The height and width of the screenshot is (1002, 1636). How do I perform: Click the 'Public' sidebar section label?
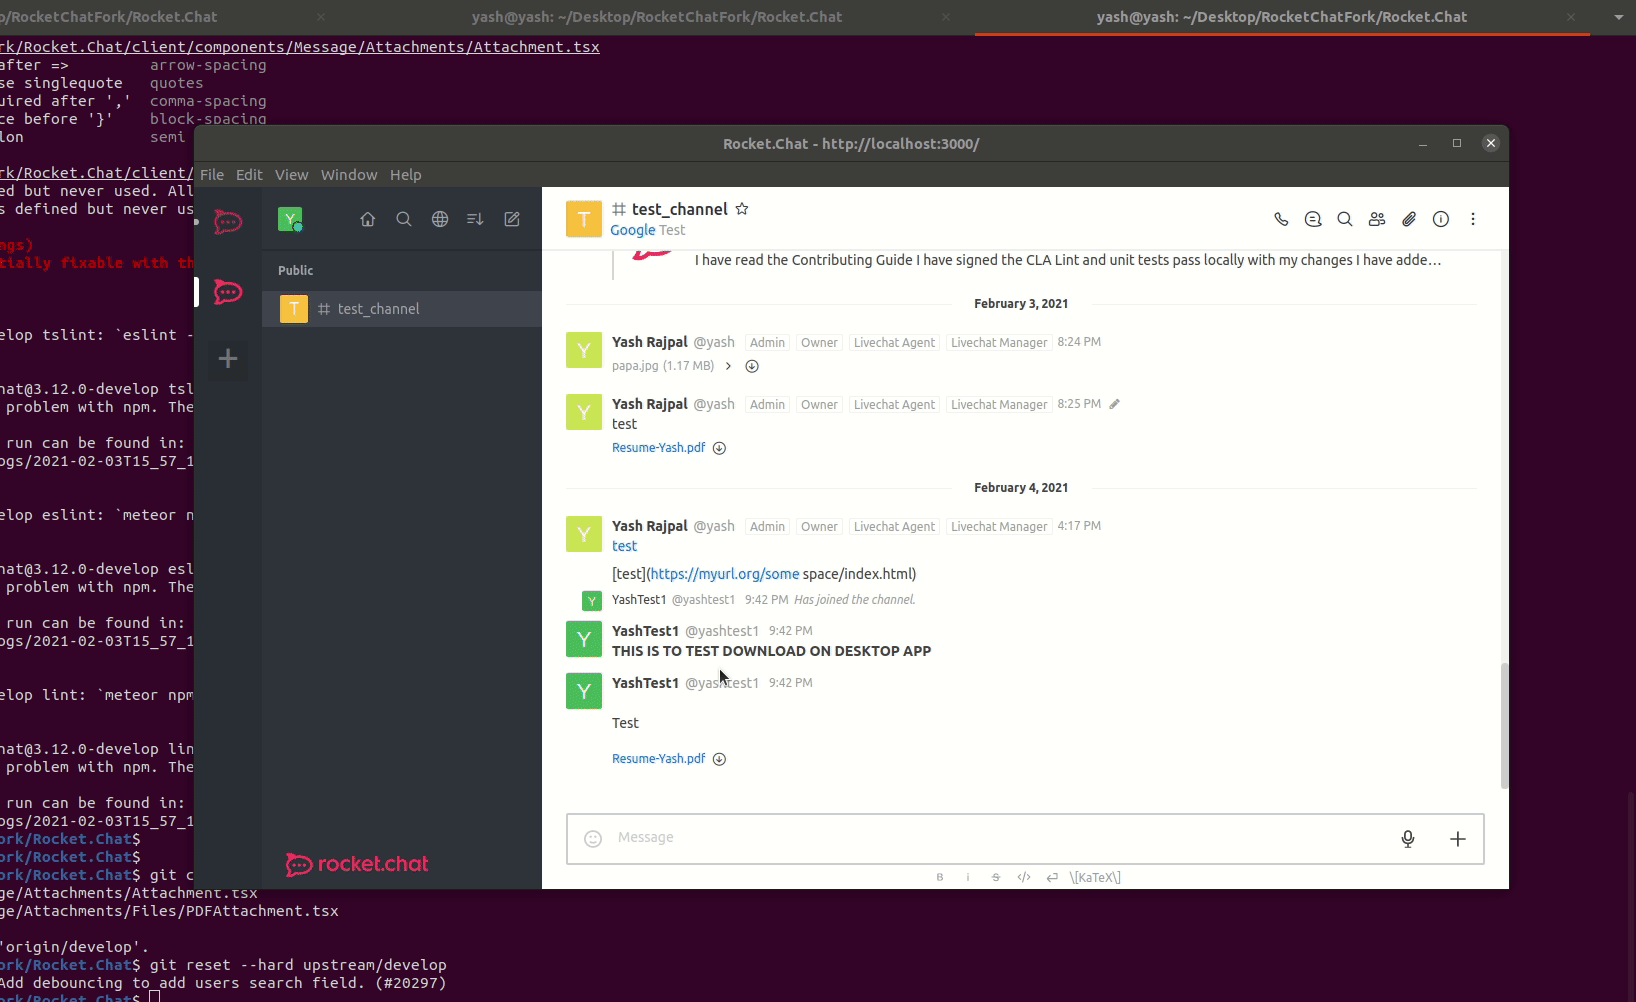click(295, 270)
